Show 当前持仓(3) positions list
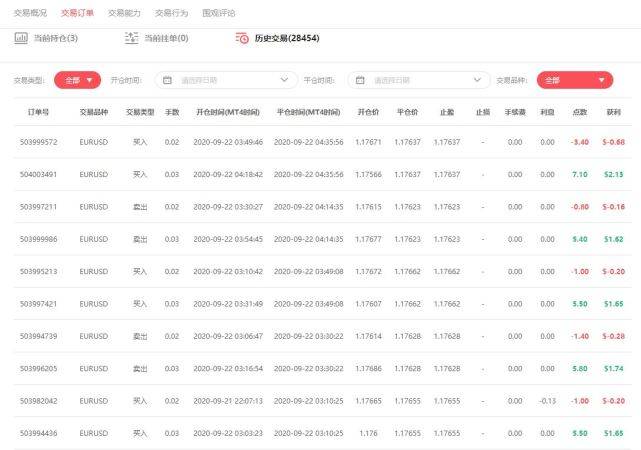 click(x=55, y=38)
